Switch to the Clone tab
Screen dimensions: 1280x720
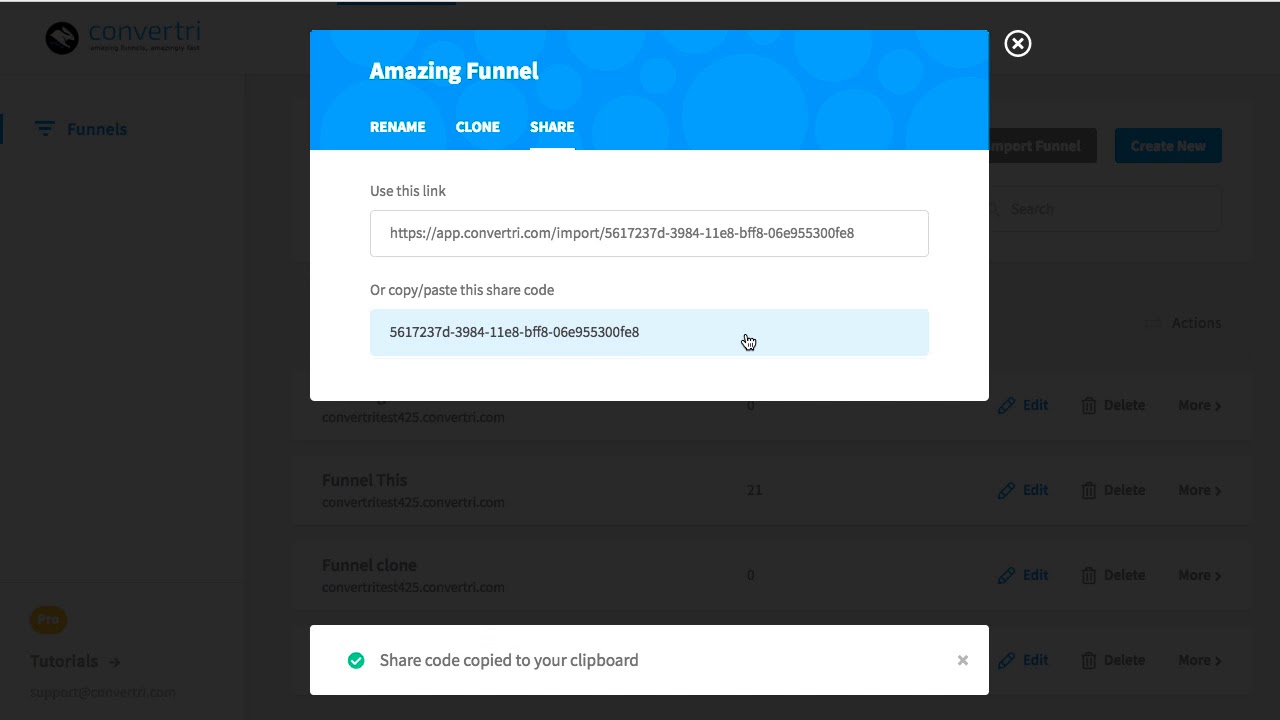(477, 127)
